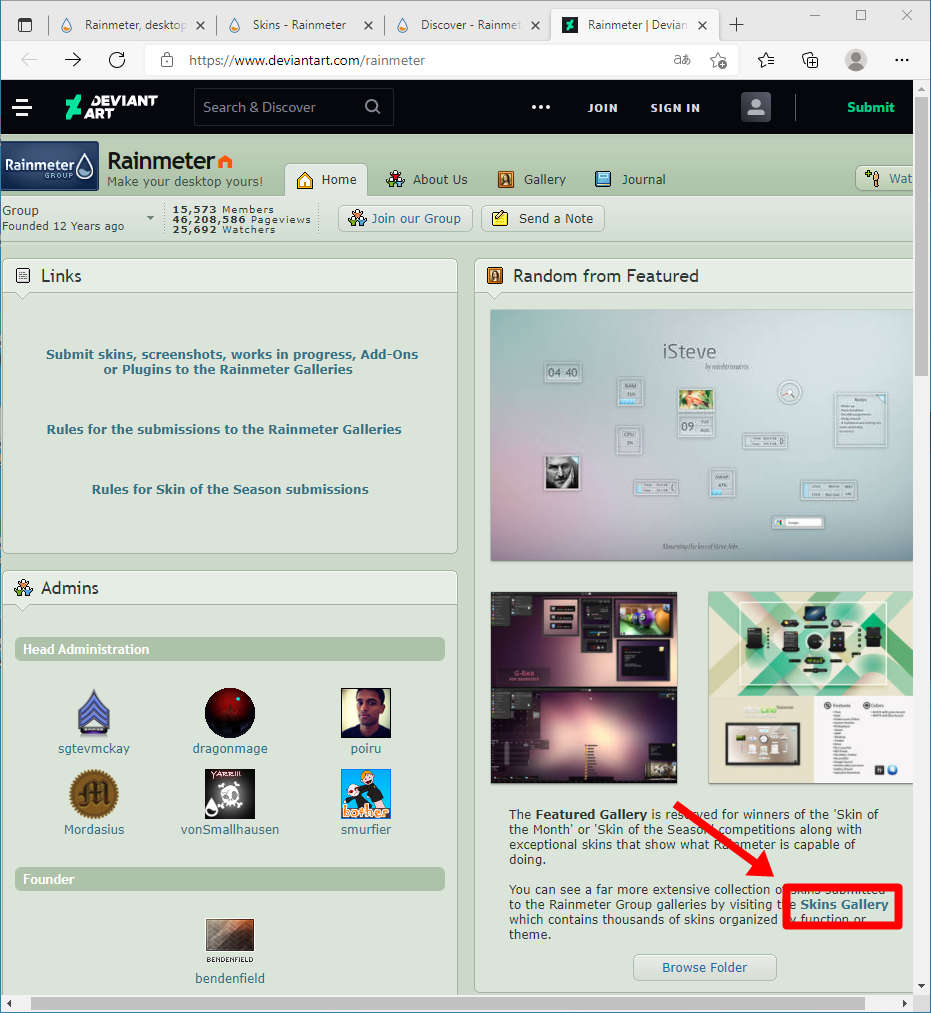
Task: Open the Collections icon
Action: (810, 60)
